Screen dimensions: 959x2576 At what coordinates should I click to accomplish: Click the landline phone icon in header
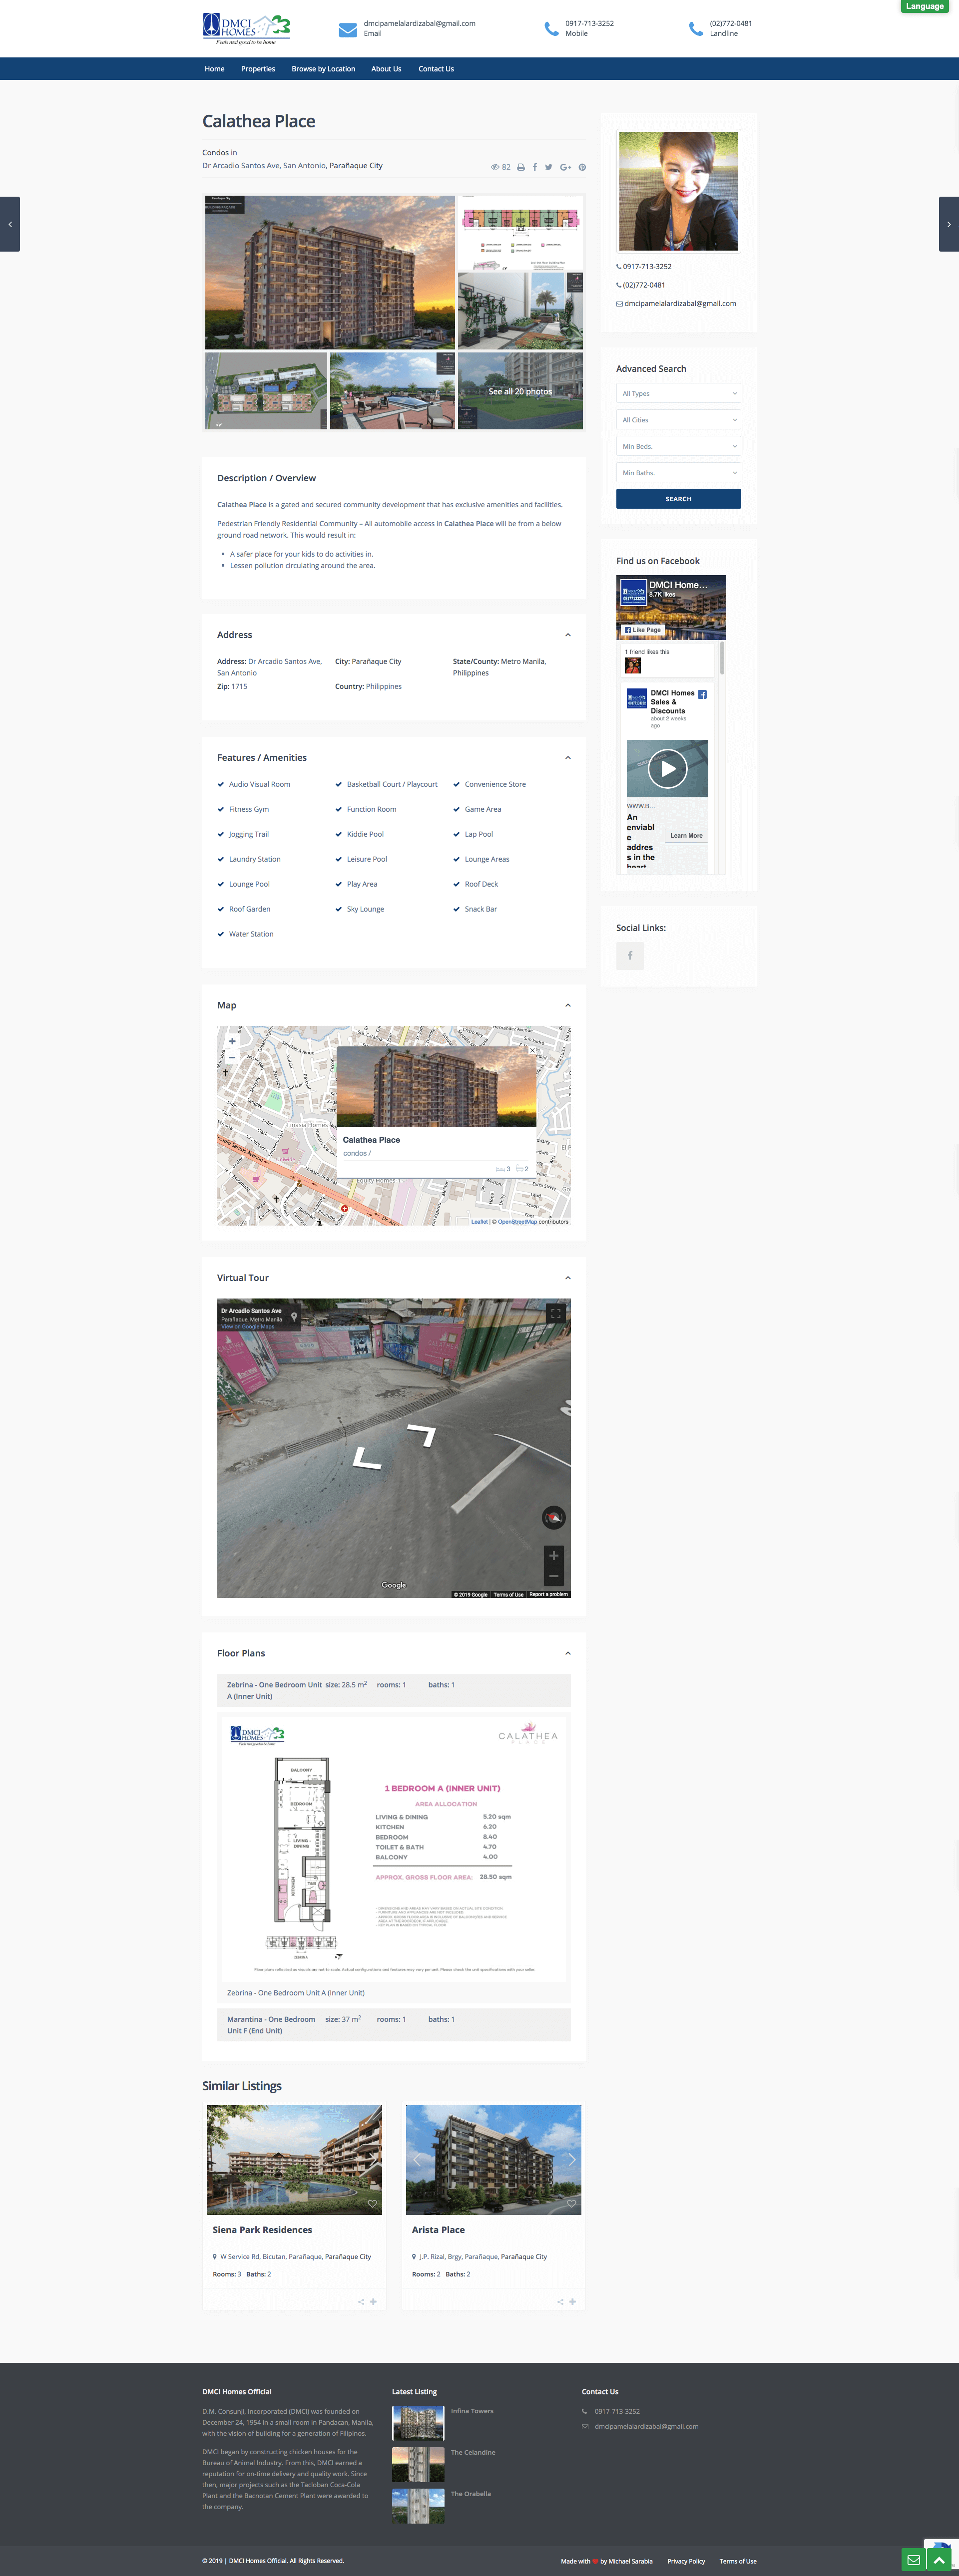coord(696,29)
